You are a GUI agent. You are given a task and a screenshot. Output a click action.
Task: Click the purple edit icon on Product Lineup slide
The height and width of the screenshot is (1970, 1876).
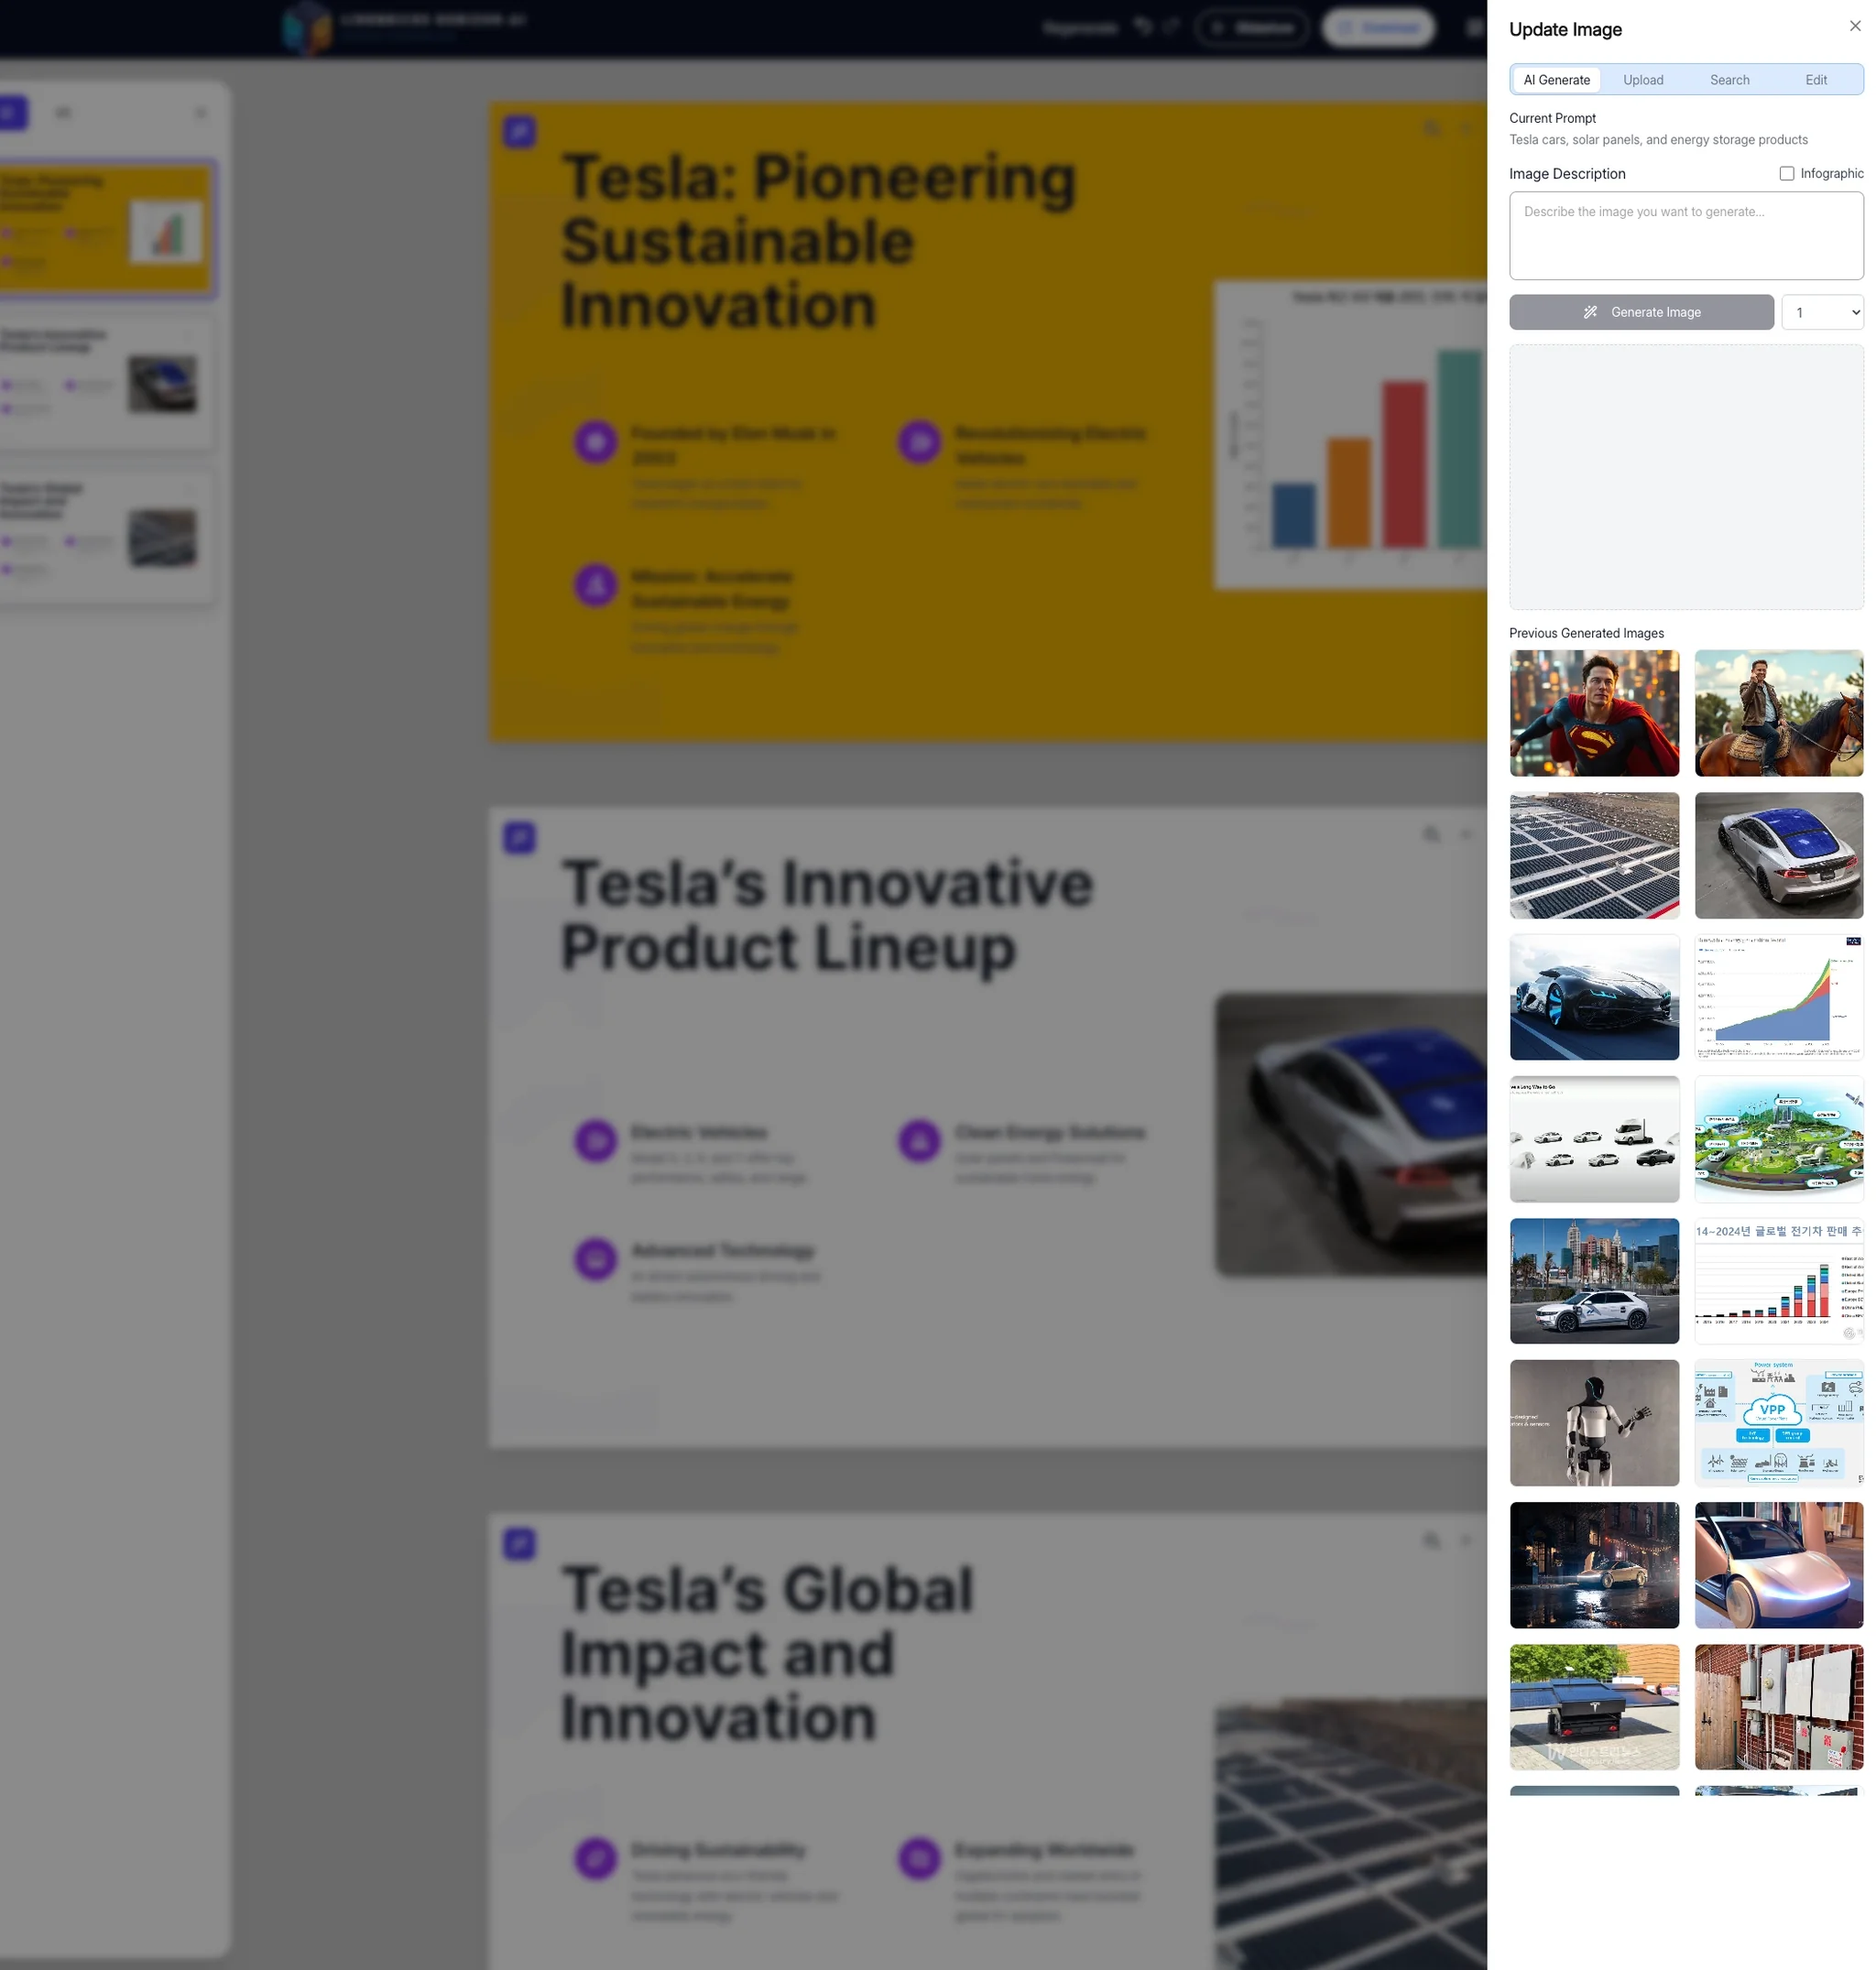[519, 837]
